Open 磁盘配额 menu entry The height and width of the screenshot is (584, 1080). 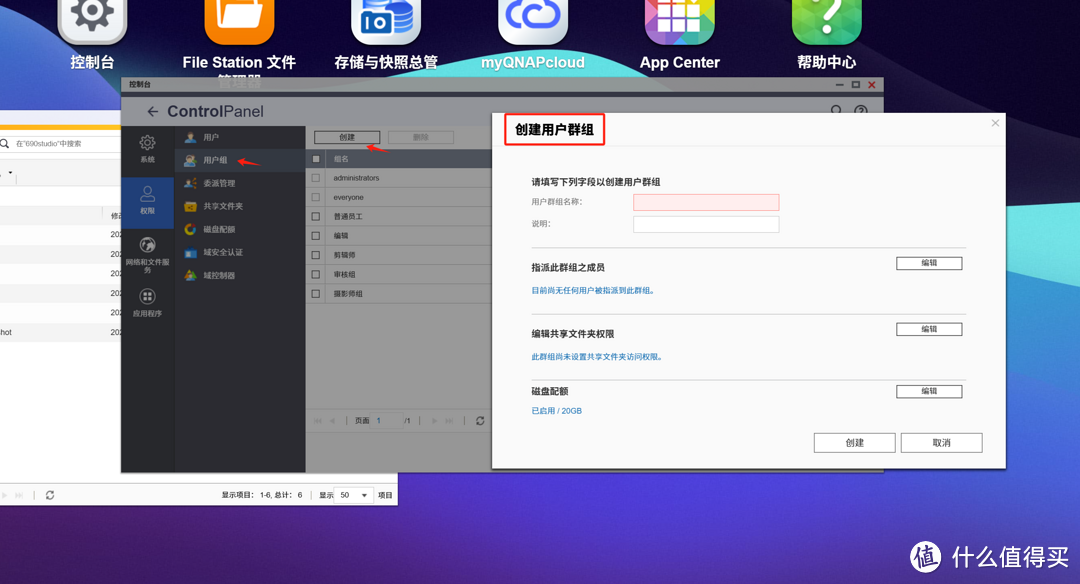(219, 229)
